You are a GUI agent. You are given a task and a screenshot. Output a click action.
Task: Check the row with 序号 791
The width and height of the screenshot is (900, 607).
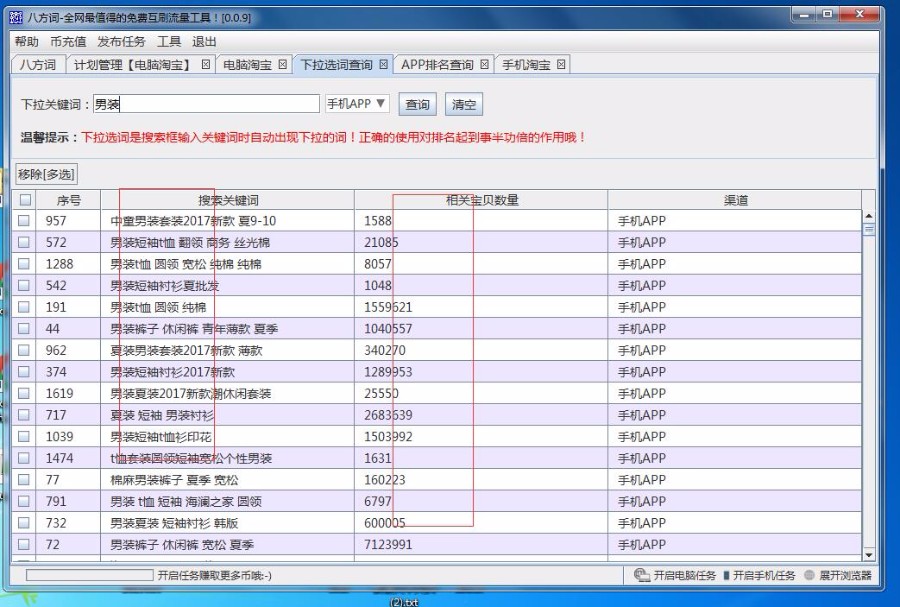(24, 501)
